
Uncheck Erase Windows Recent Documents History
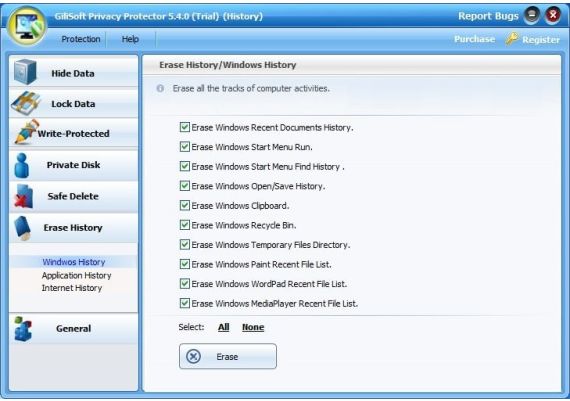tap(185, 127)
